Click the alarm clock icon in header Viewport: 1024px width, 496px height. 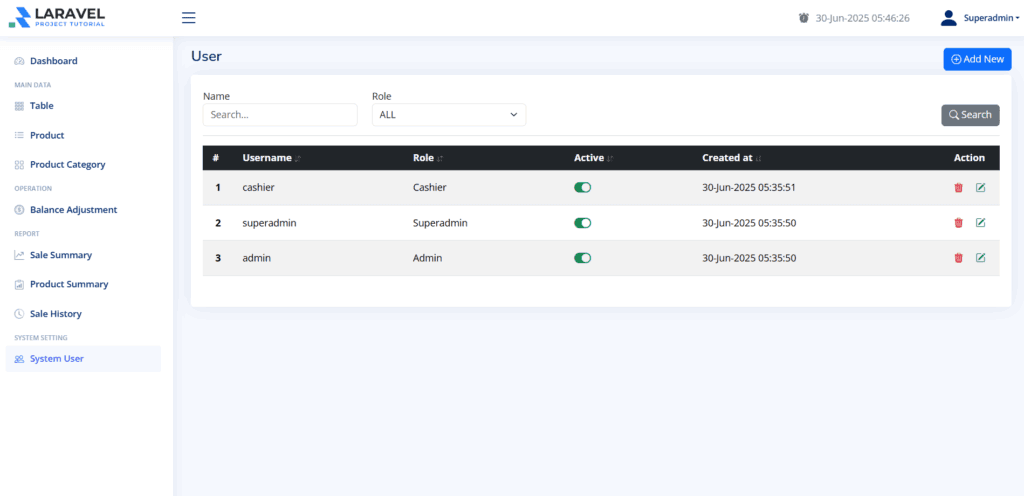coord(804,18)
